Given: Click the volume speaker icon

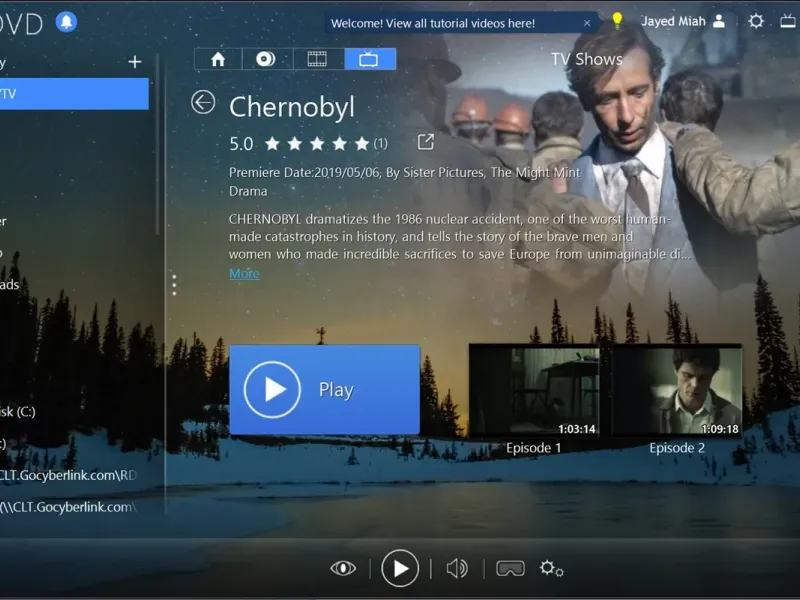Looking at the screenshot, I should (x=457, y=568).
